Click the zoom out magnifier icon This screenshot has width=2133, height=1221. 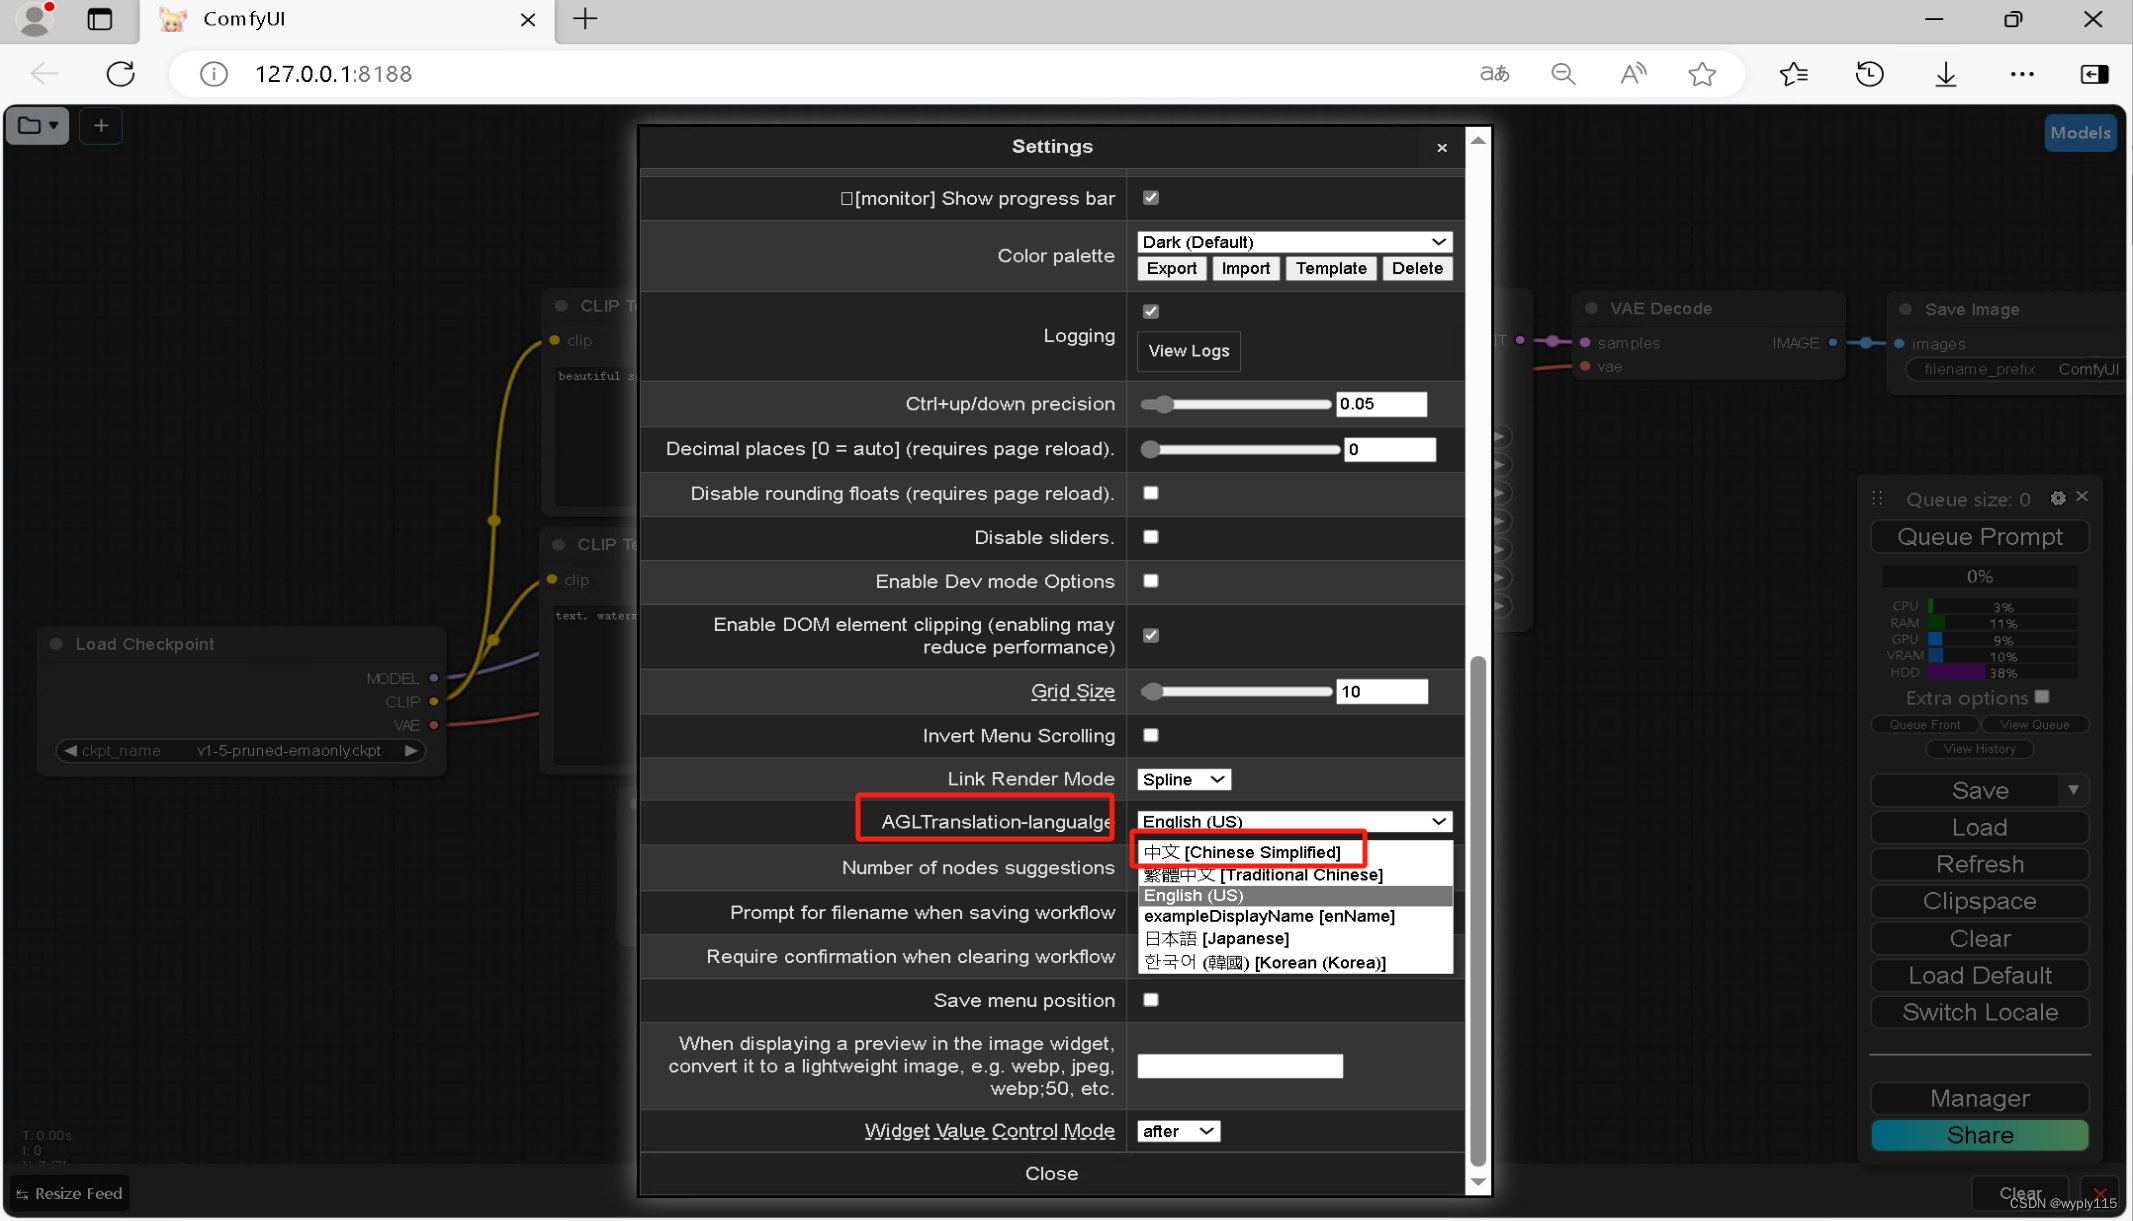(1563, 74)
